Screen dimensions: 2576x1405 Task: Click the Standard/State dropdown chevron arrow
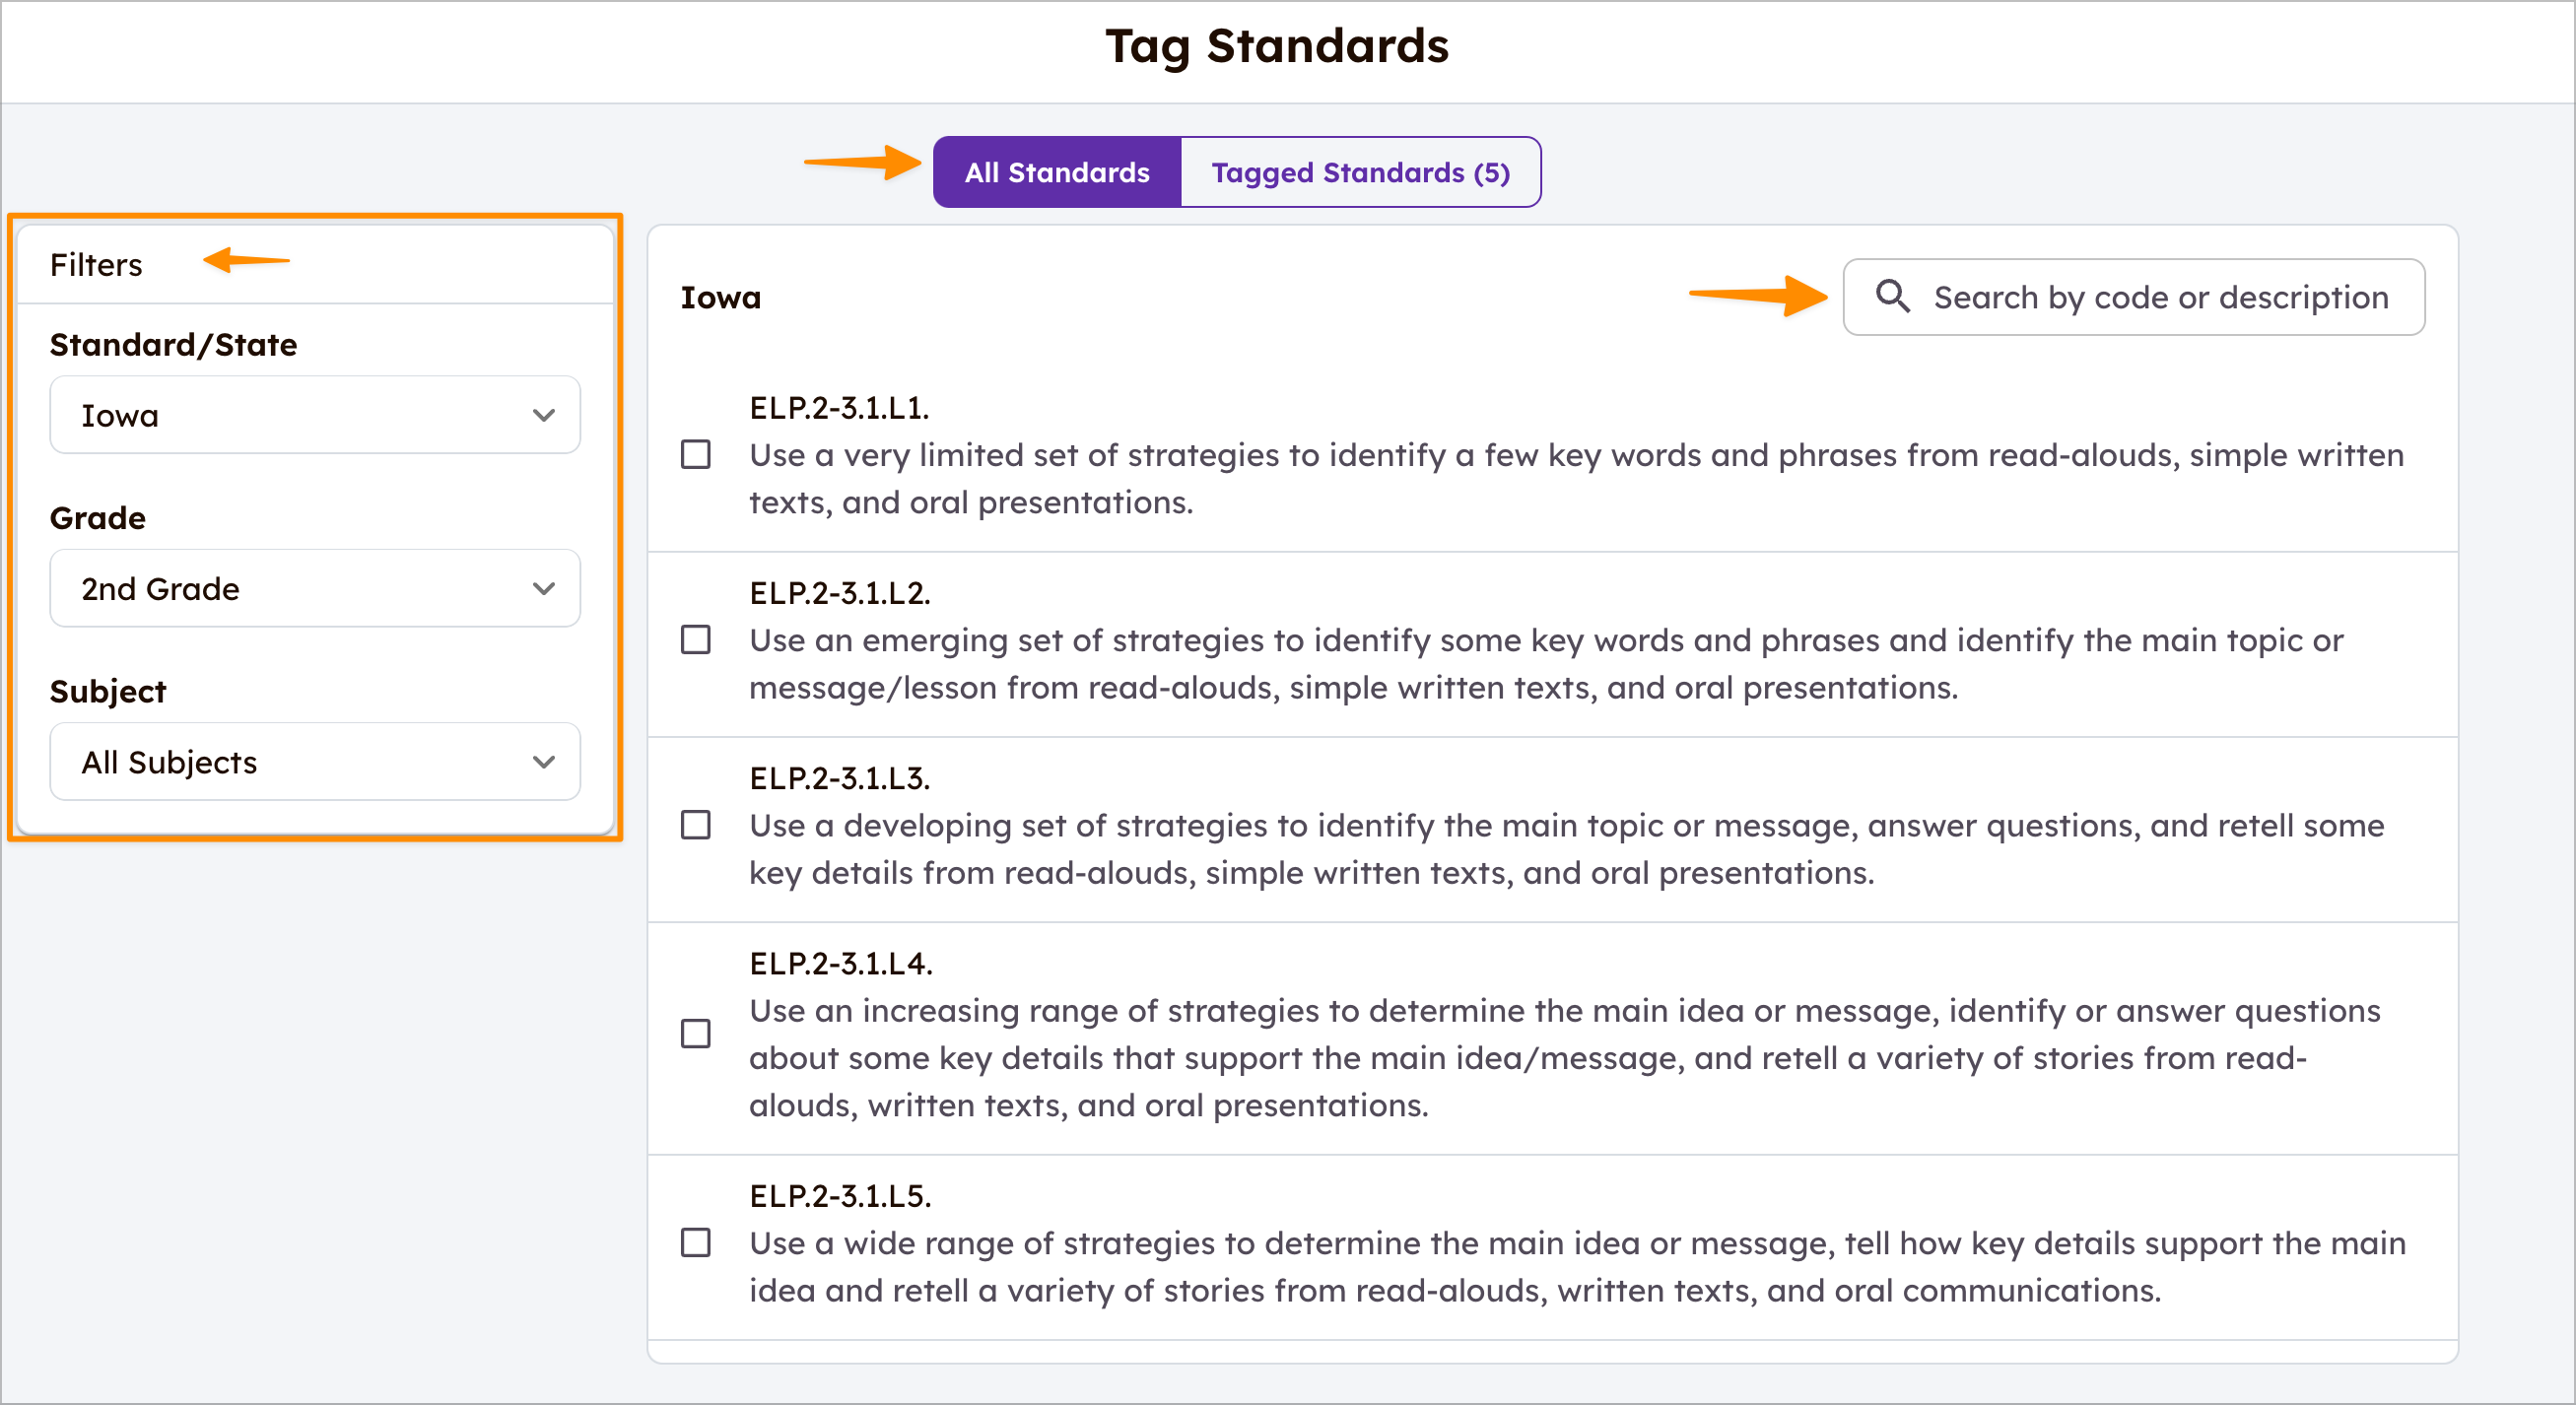coord(543,415)
